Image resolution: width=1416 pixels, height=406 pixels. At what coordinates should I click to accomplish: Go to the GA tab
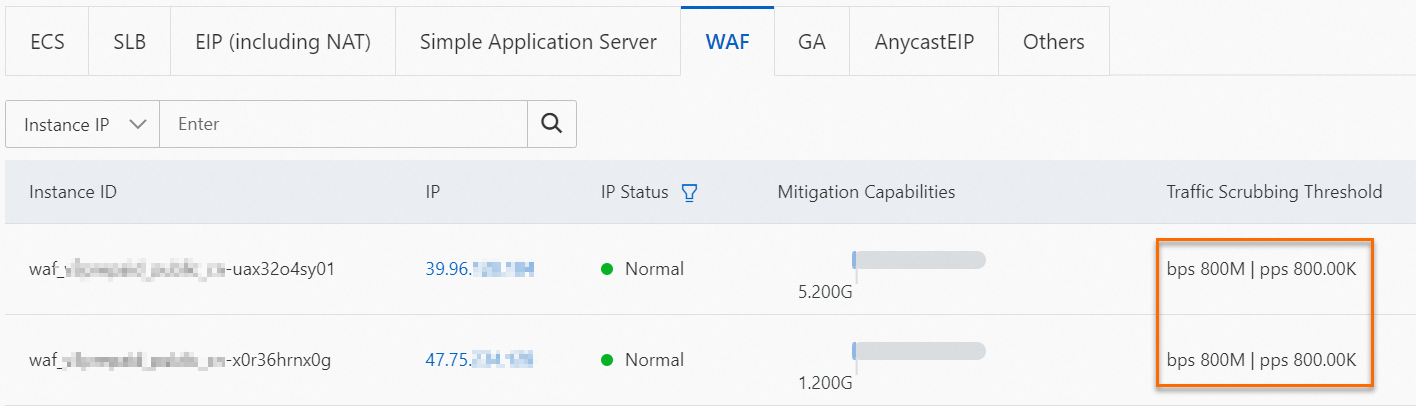tap(812, 42)
